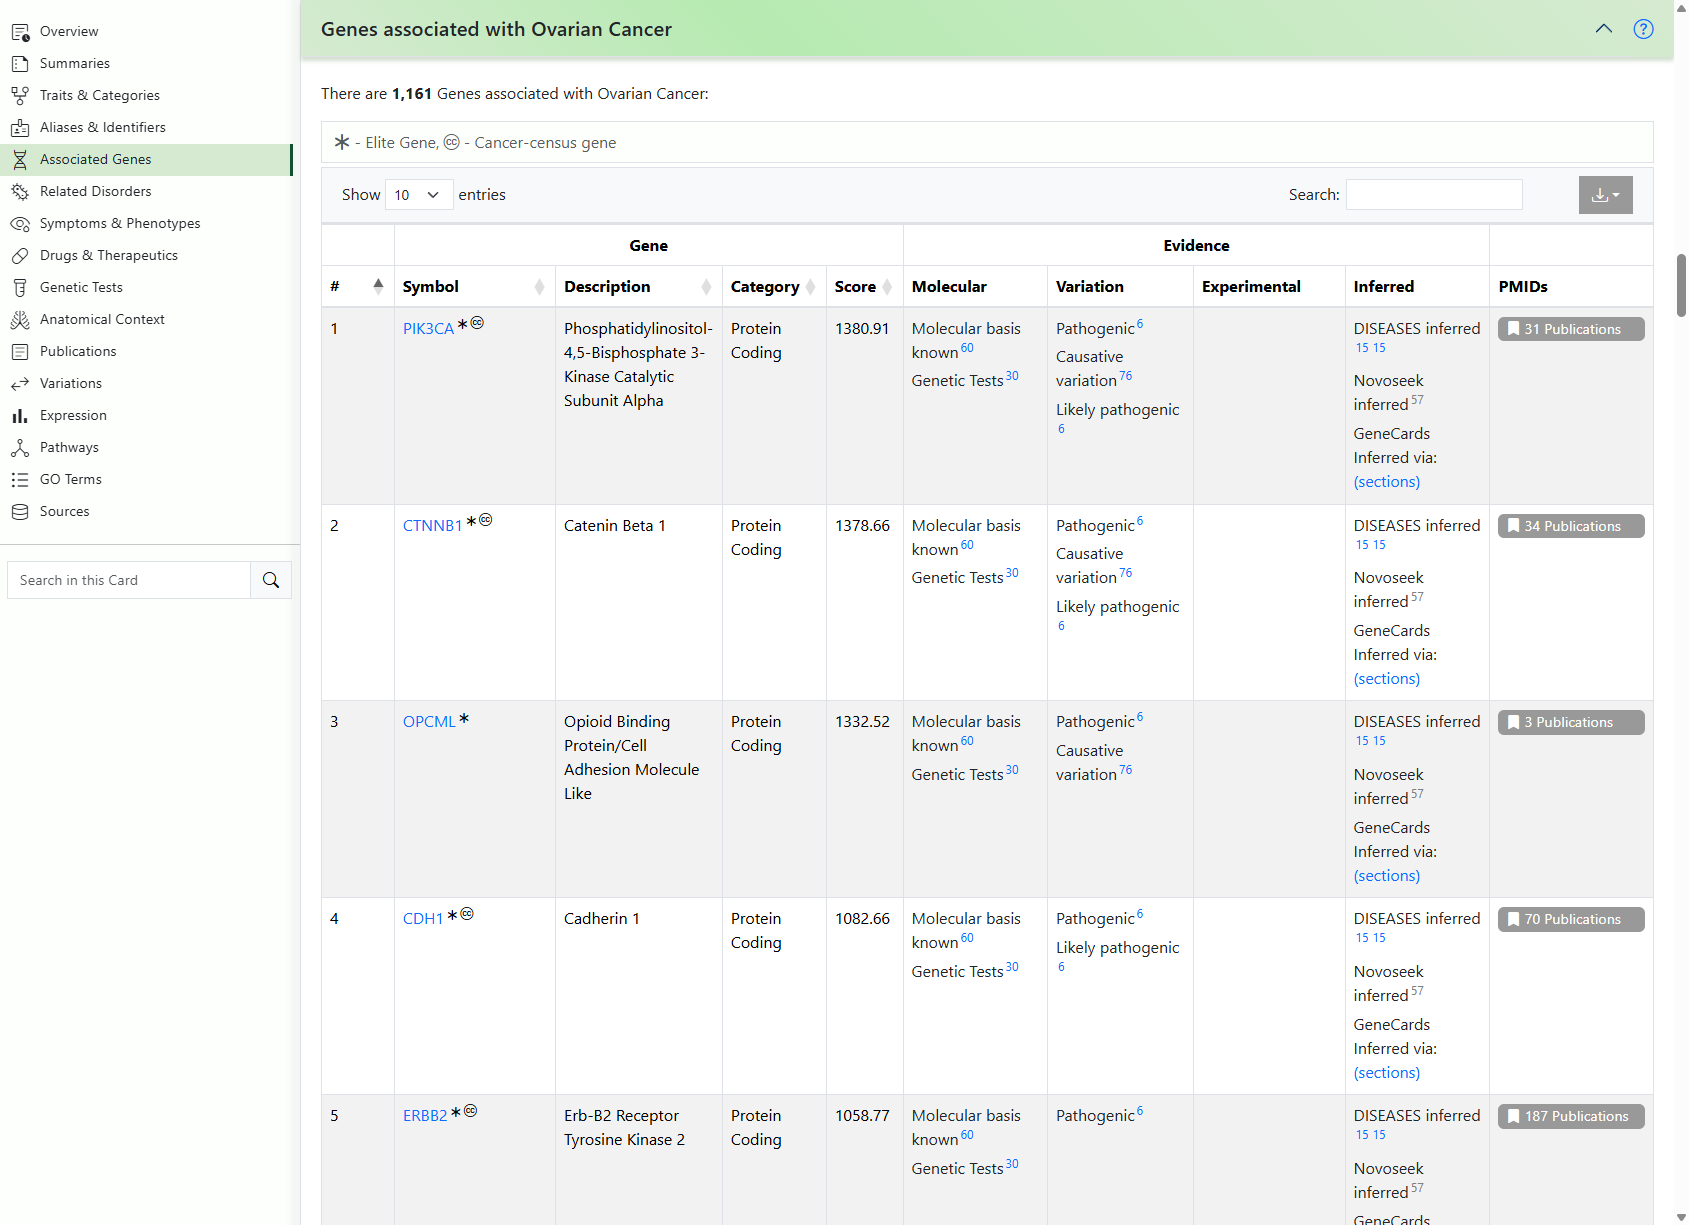Open the Overview sidebar item
Screen dimensions: 1689x1225
tap(69, 31)
